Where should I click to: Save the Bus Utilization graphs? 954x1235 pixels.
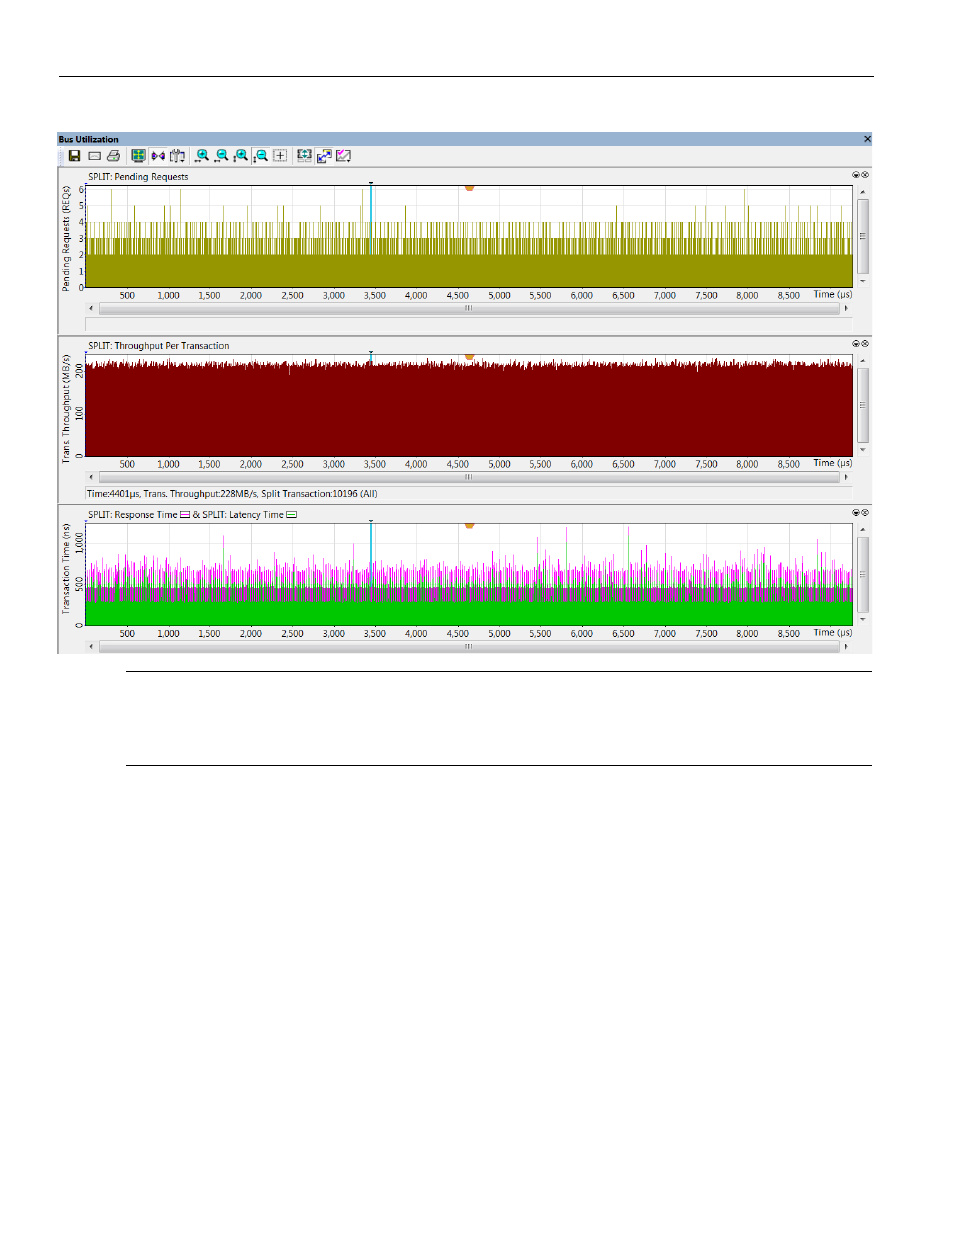[x=74, y=156]
